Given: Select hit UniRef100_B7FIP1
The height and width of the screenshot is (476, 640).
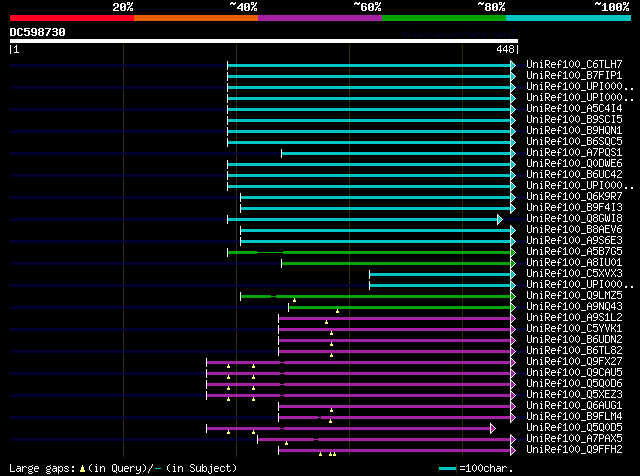Looking at the screenshot, I should [574, 76].
